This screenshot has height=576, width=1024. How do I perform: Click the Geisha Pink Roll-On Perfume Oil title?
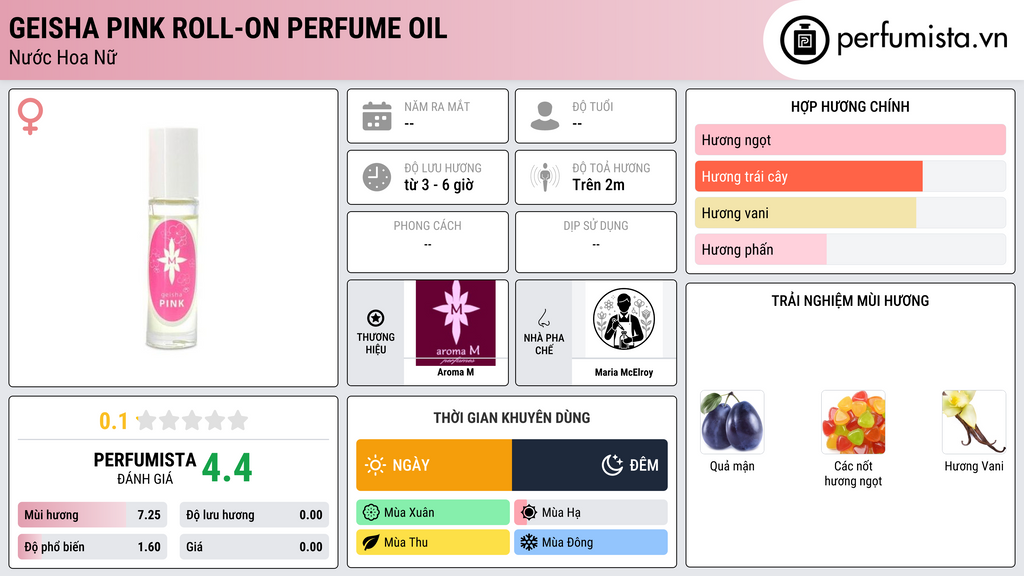coord(228,28)
